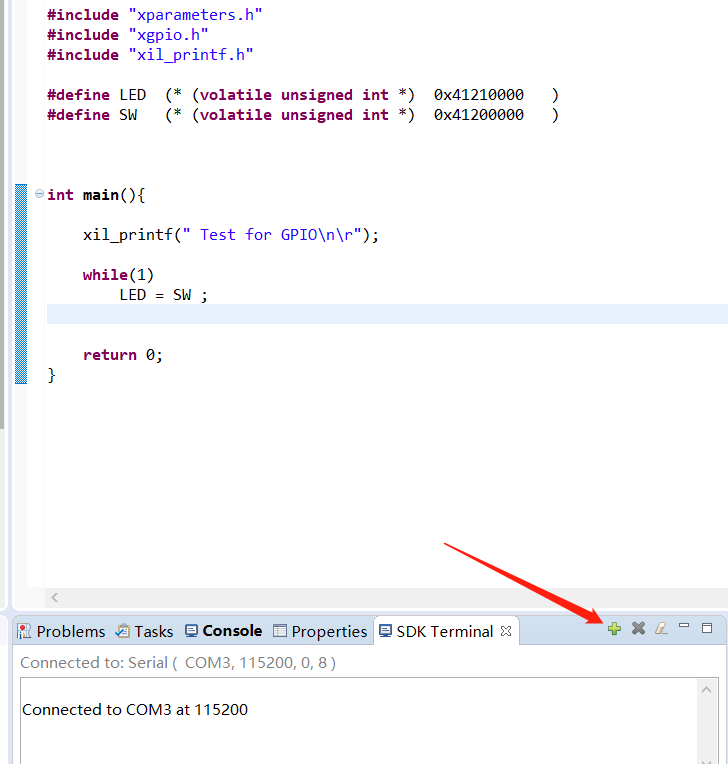Click the xgpio.h include line
Image resolution: width=728 pixels, height=764 pixels.
(128, 35)
